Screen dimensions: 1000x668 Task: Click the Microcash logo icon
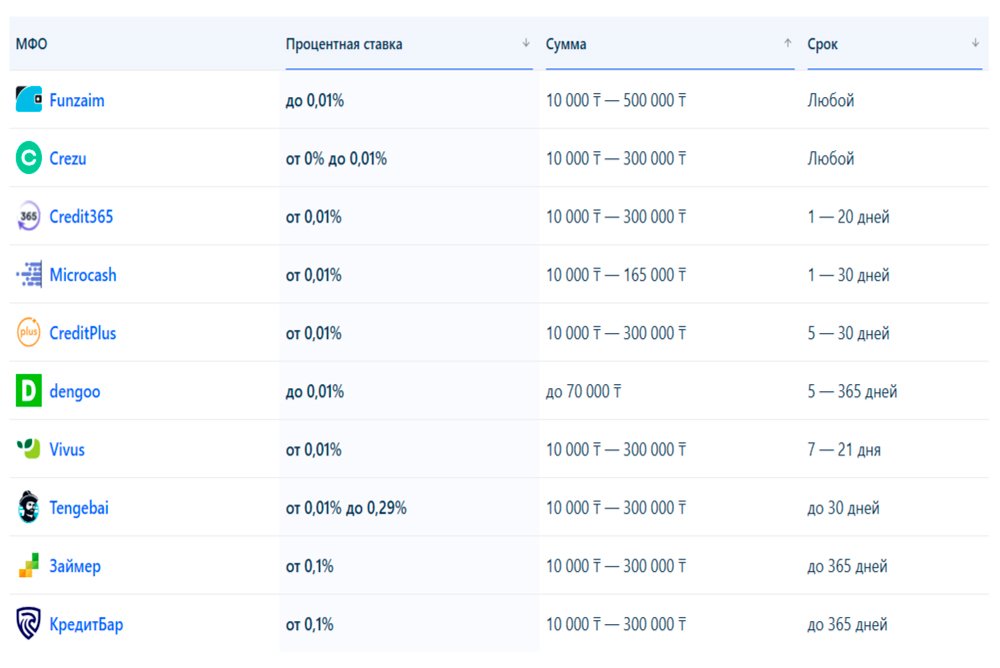29,274
